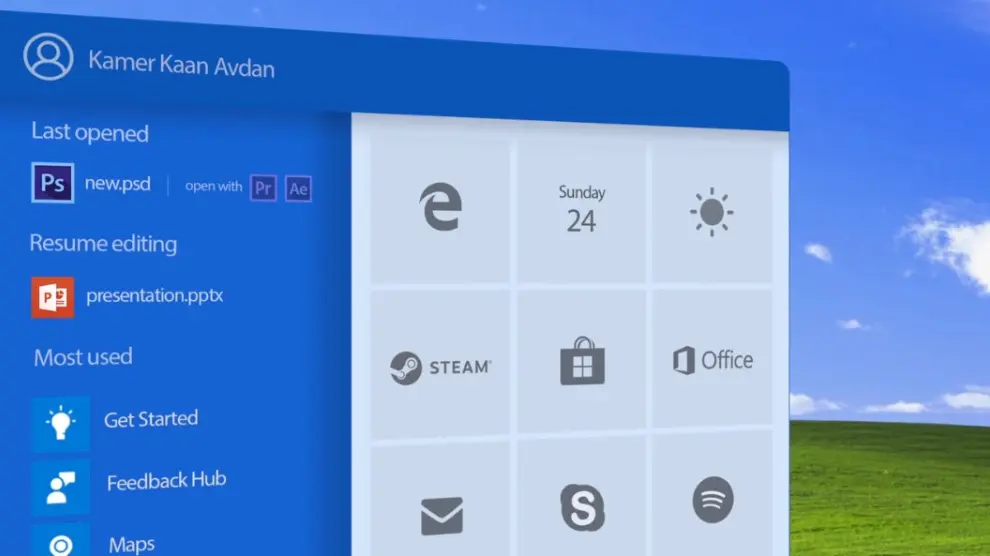Click the user account avatar icon

(48, 56)
